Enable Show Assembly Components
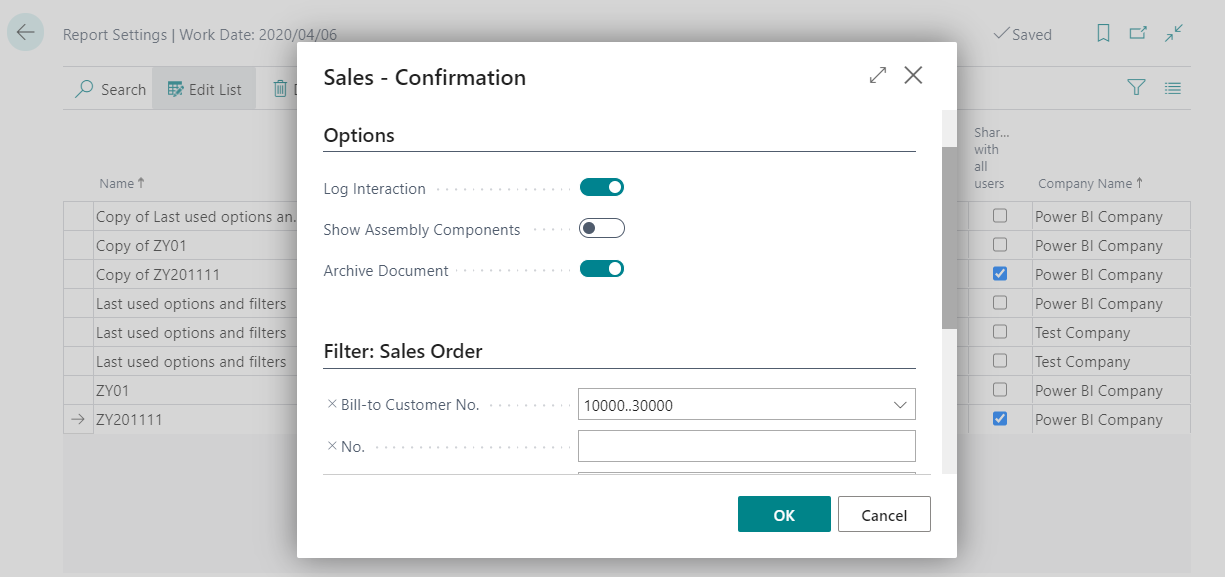The image size is (1225, 577). tap(601, 228)
